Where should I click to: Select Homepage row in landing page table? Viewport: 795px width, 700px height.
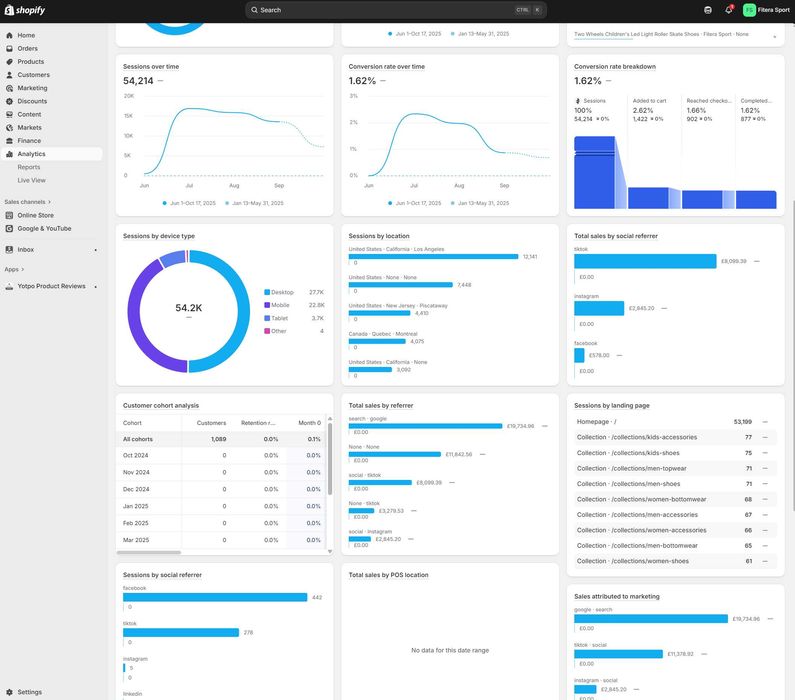point(672,422)
